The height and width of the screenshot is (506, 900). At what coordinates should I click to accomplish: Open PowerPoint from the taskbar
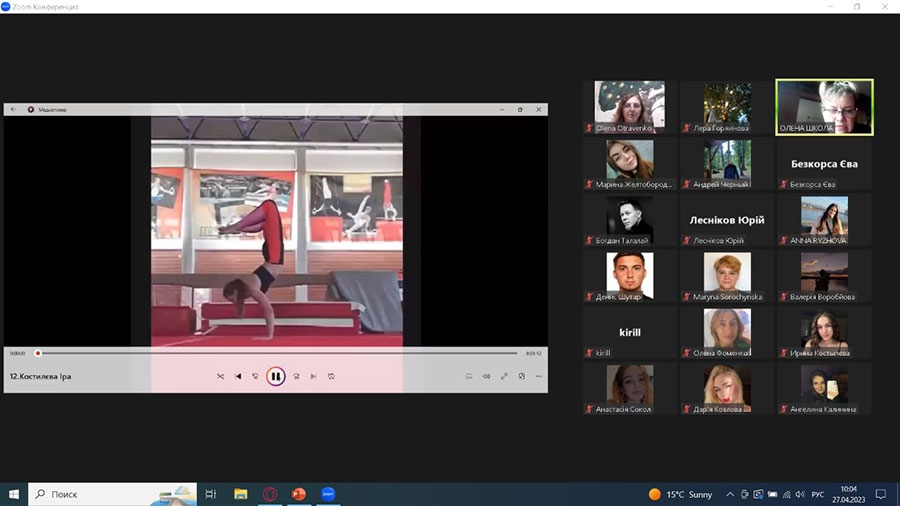298,494
